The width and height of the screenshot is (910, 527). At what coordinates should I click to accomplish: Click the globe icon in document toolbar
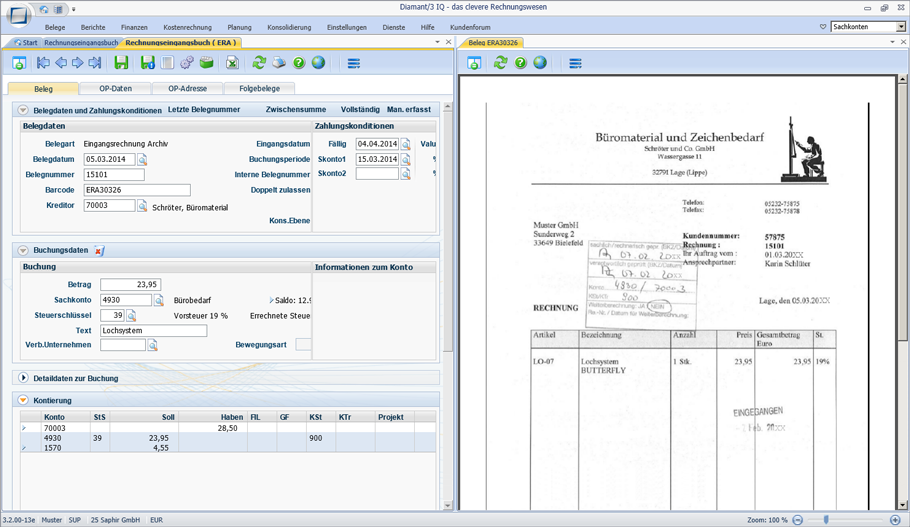[540, 63]
